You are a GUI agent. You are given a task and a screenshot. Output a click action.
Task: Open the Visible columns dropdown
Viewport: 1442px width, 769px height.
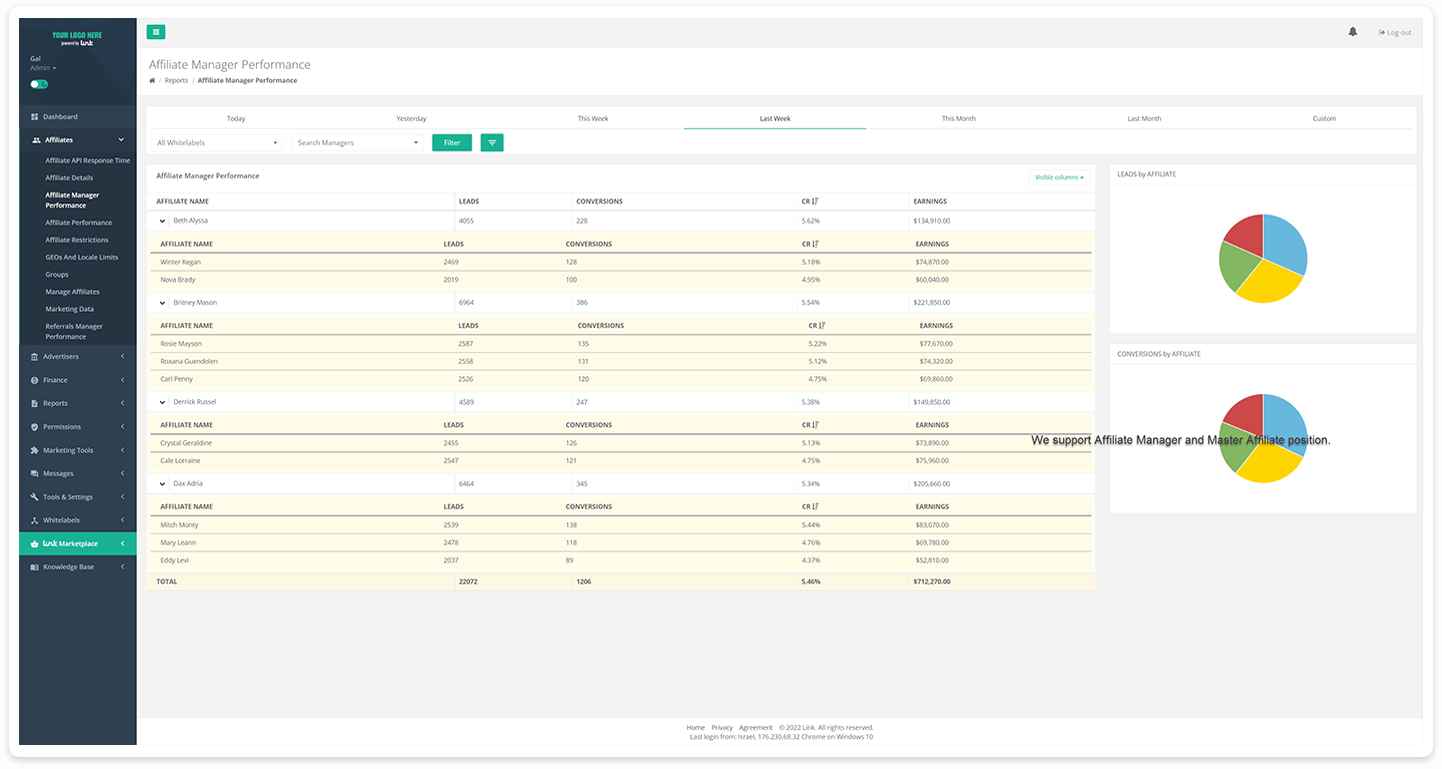click(x=1059, y=177)
